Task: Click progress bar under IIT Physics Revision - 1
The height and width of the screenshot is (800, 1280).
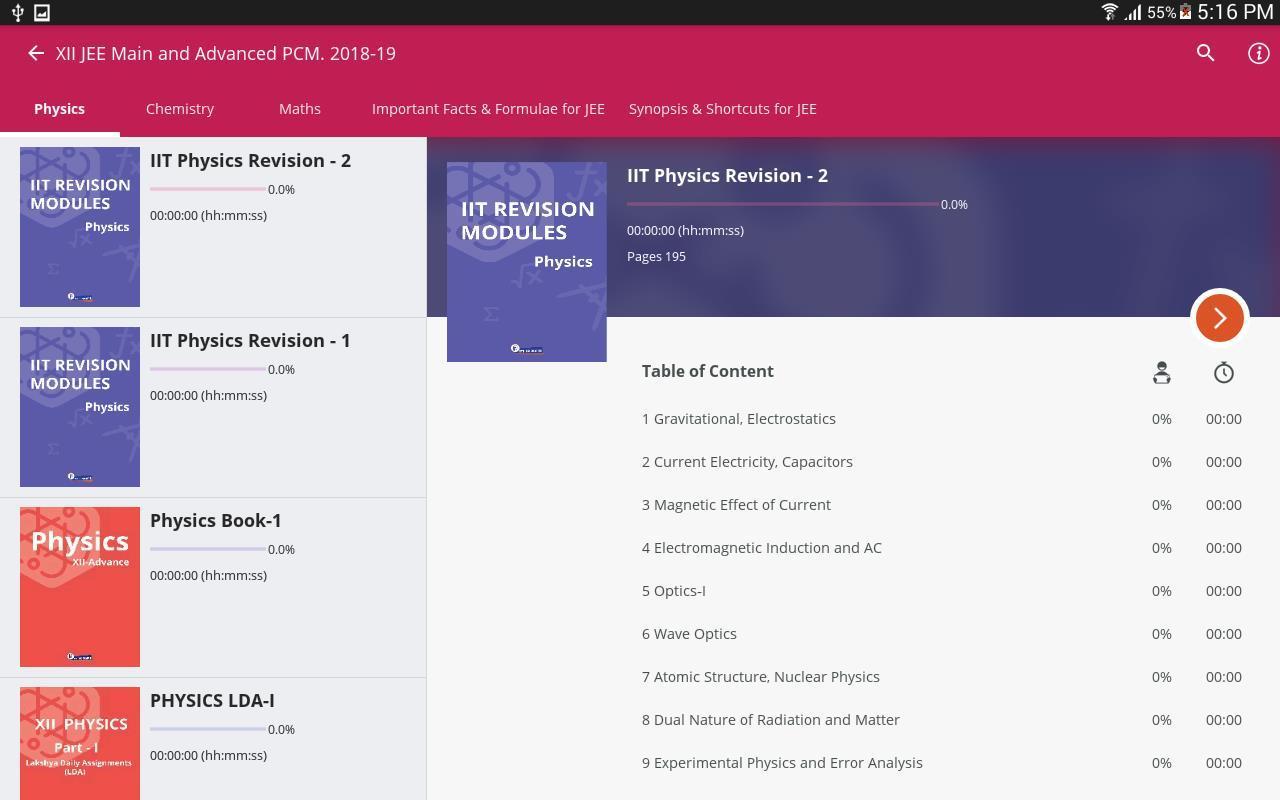Action: [x=208, y=369]
